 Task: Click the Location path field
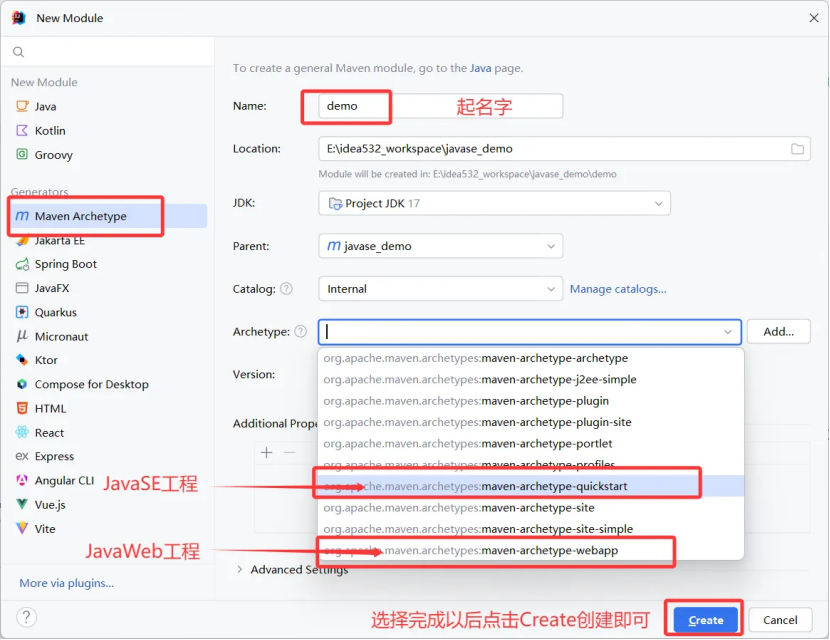pos(564,149)
